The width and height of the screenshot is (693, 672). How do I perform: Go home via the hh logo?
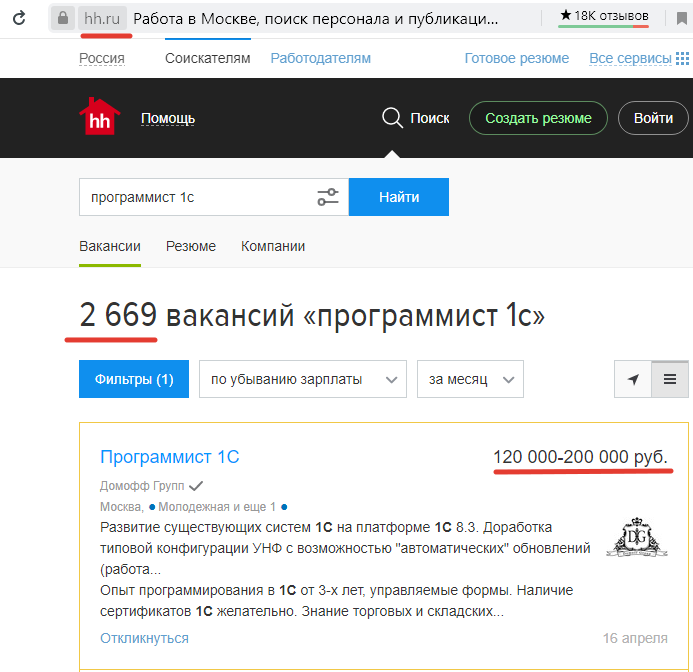(99, 116)
